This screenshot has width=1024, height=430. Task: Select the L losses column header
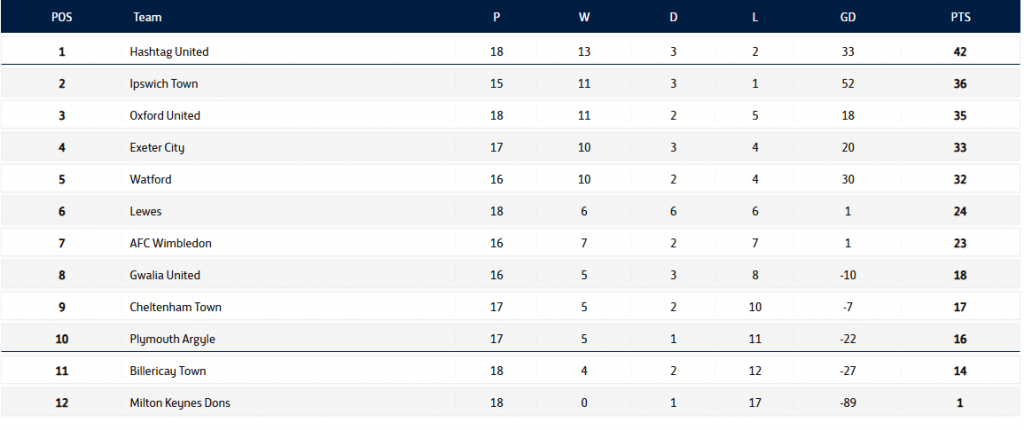point(755,17)
